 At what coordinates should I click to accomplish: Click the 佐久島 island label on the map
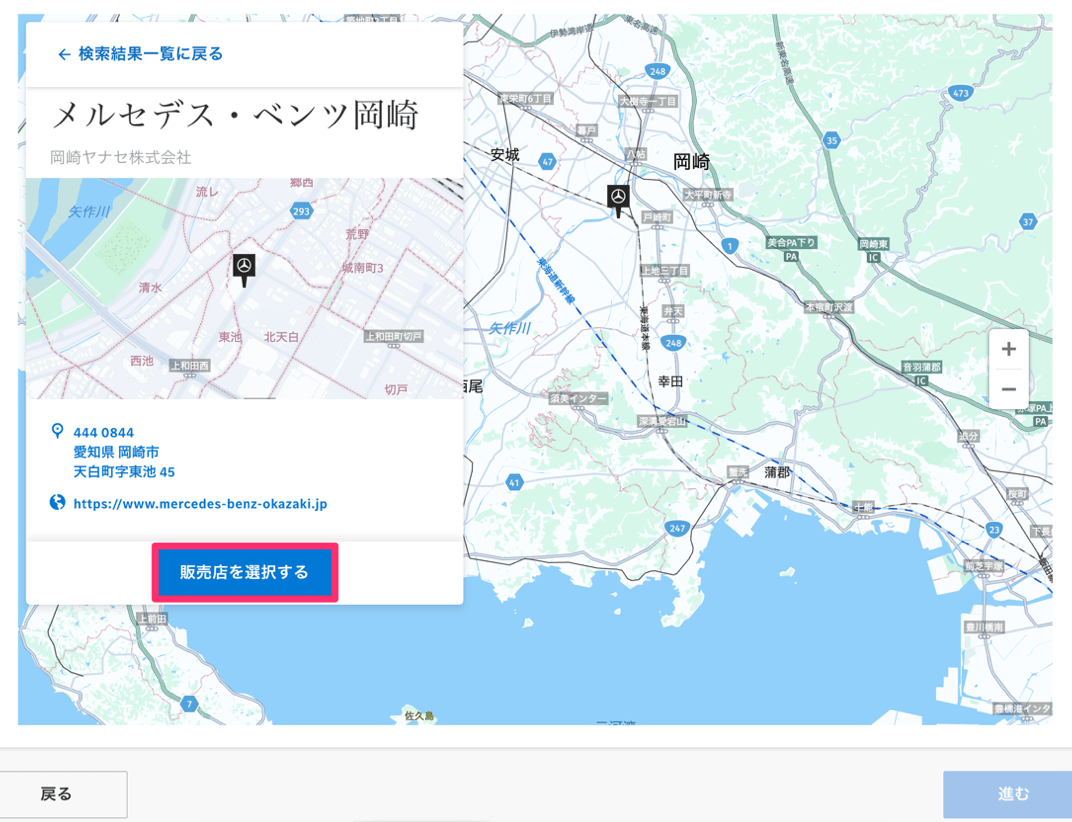coord(419,715)
